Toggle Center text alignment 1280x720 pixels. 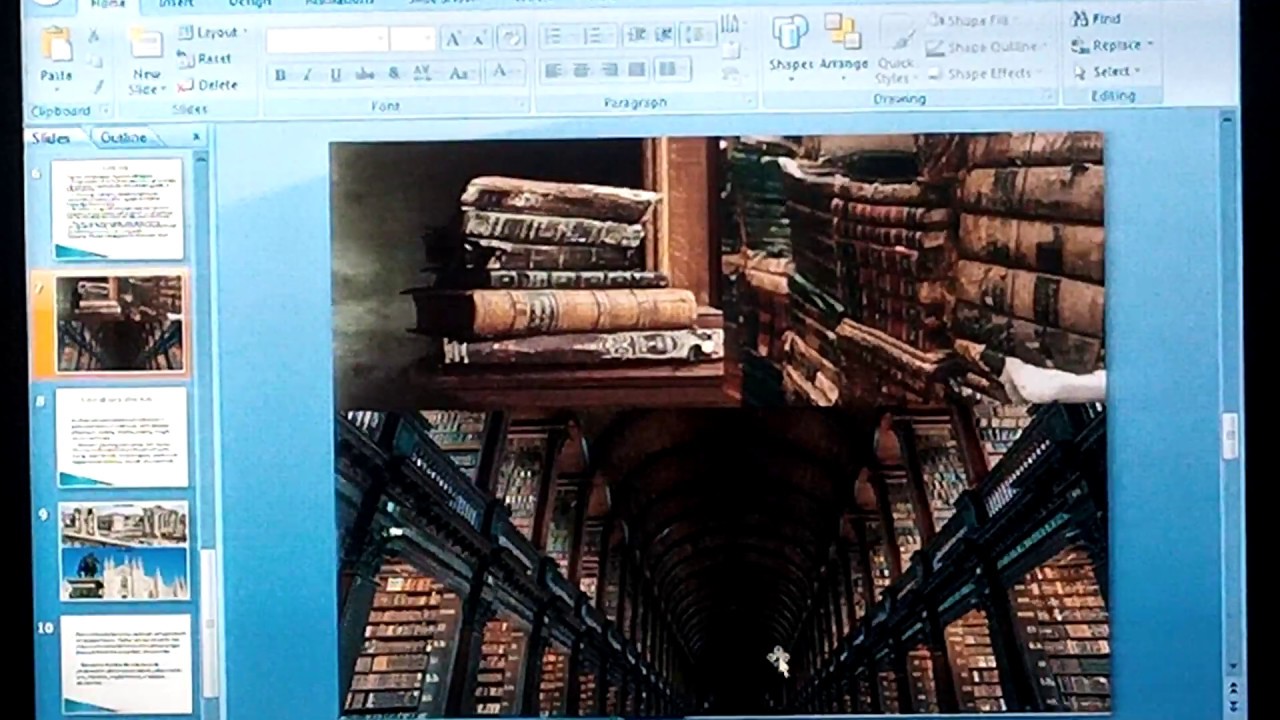tap(581, 70)
